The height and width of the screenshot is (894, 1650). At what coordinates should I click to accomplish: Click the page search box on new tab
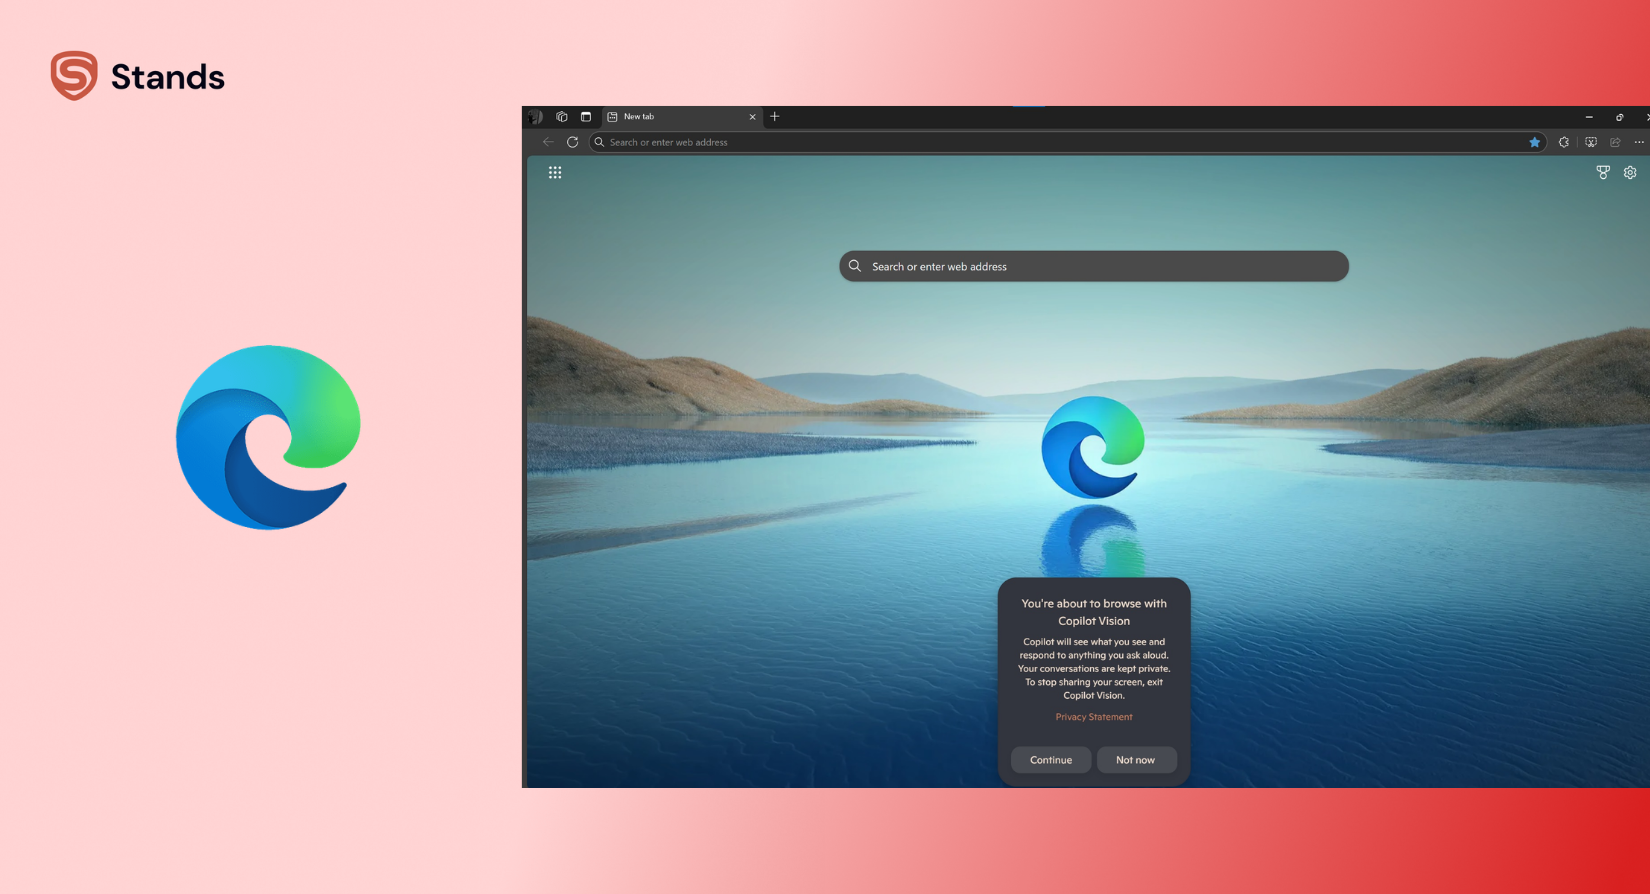1094,266
